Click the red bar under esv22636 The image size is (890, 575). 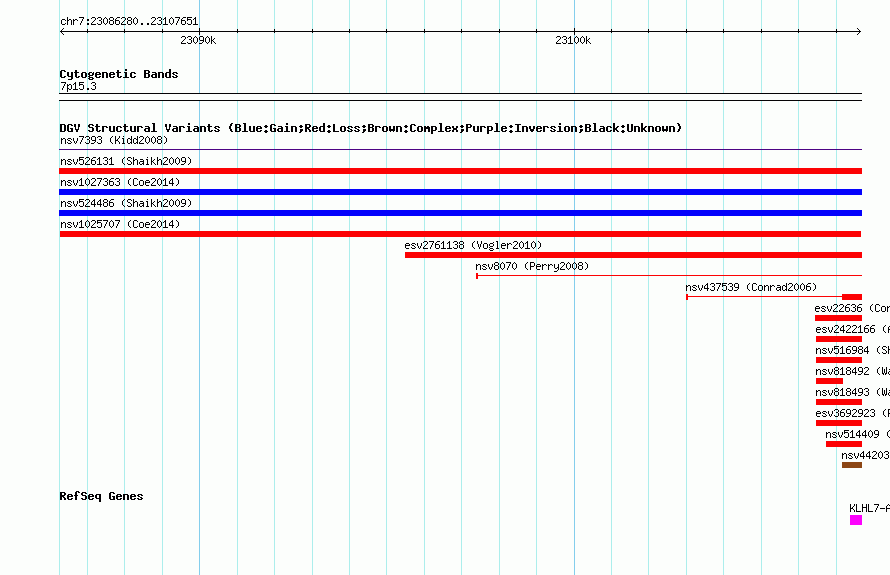838,318
